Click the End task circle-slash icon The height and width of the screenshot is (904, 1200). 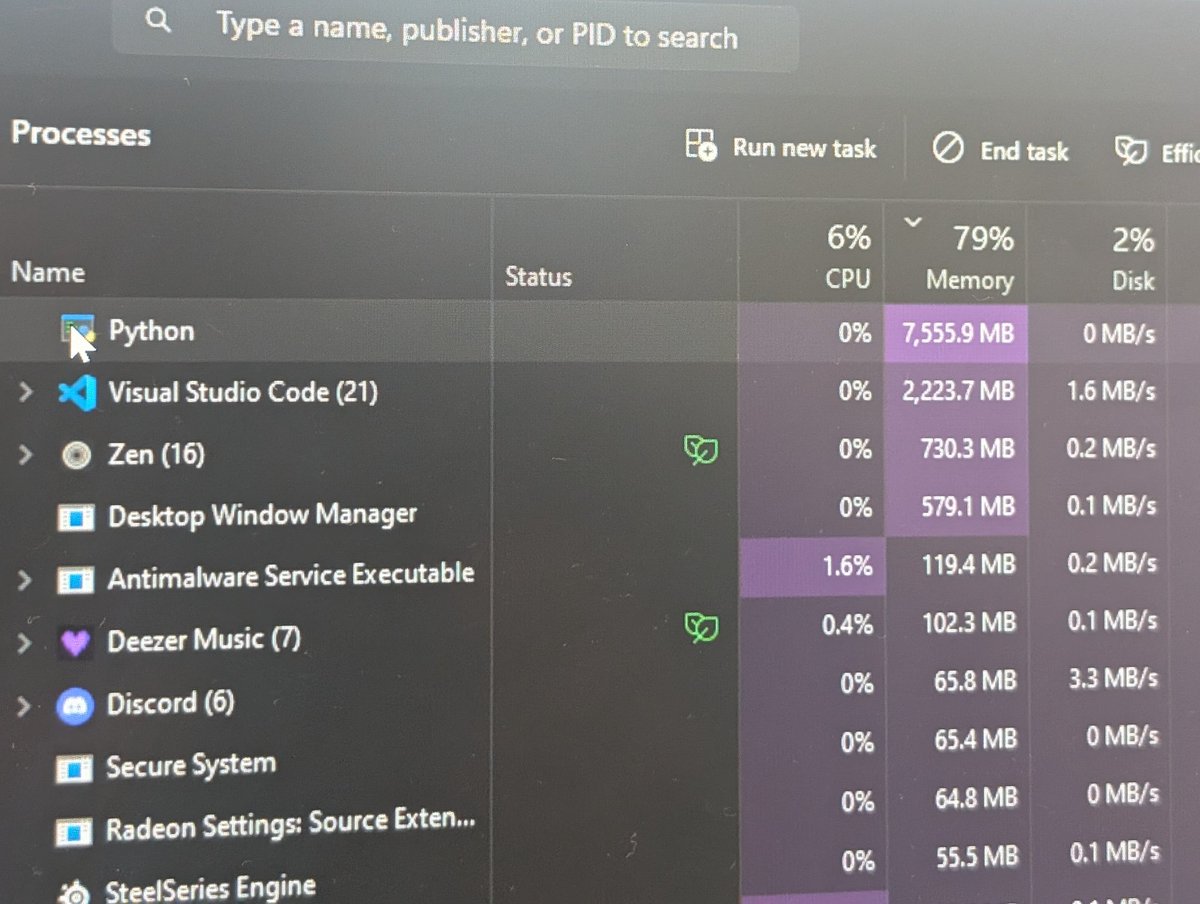948,149
